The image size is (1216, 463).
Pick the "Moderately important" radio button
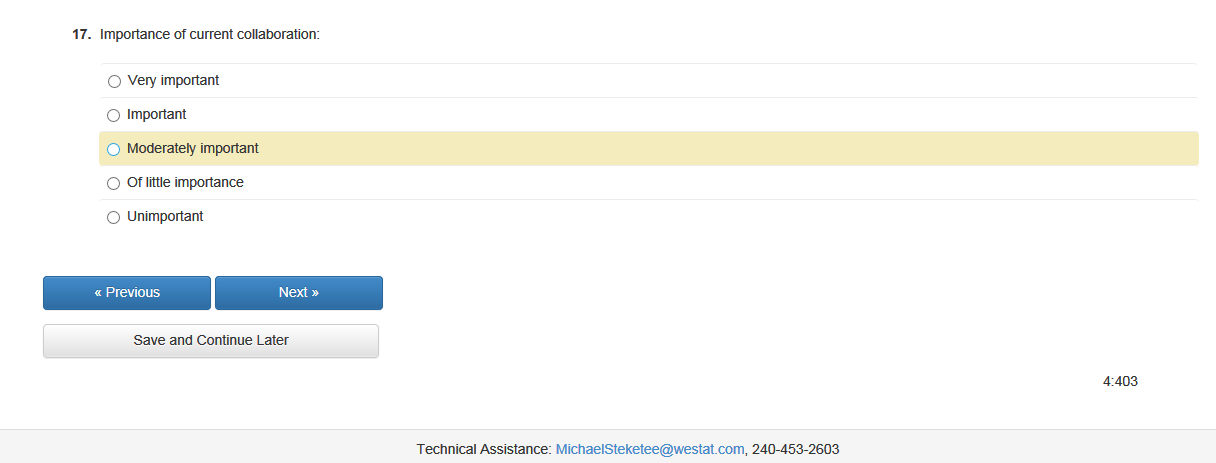[x=113, y=149]
